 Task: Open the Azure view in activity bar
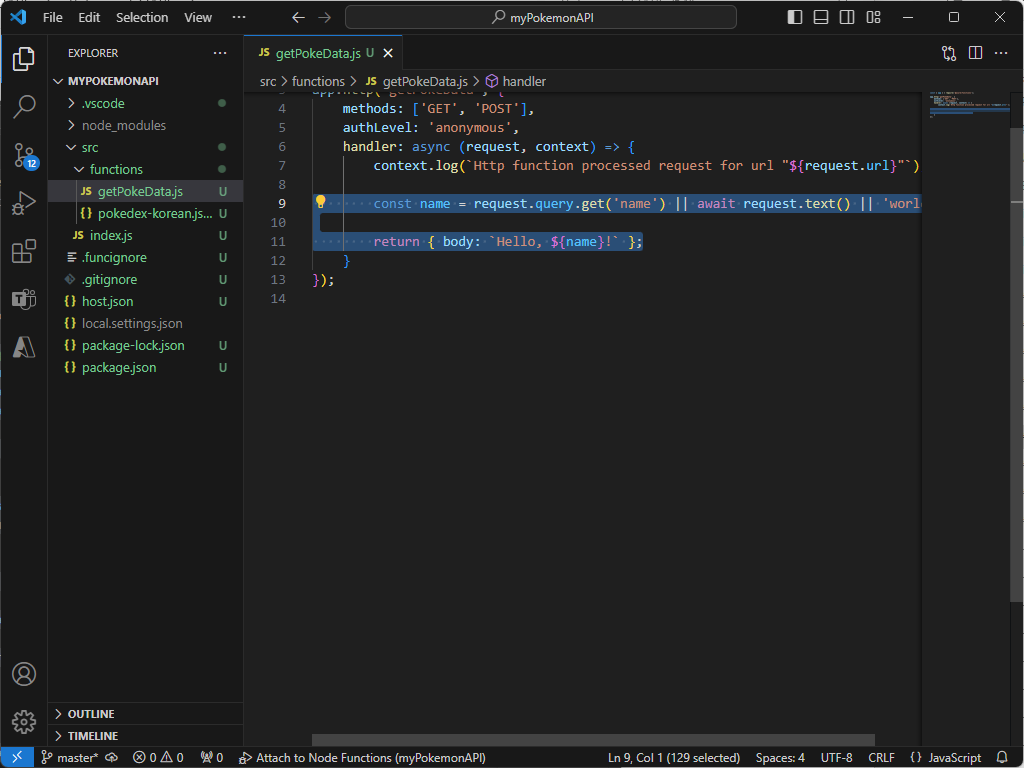pos(24,347)
